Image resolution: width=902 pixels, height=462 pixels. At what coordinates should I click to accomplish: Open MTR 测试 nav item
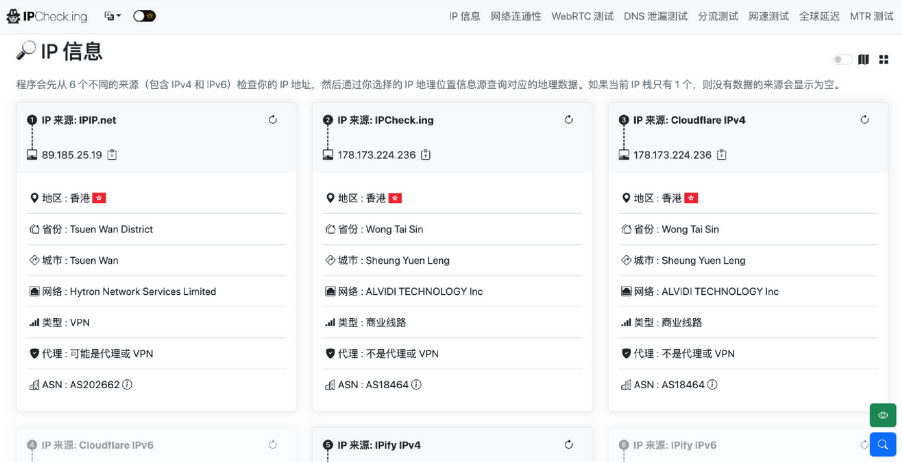(x=872, y=16)
